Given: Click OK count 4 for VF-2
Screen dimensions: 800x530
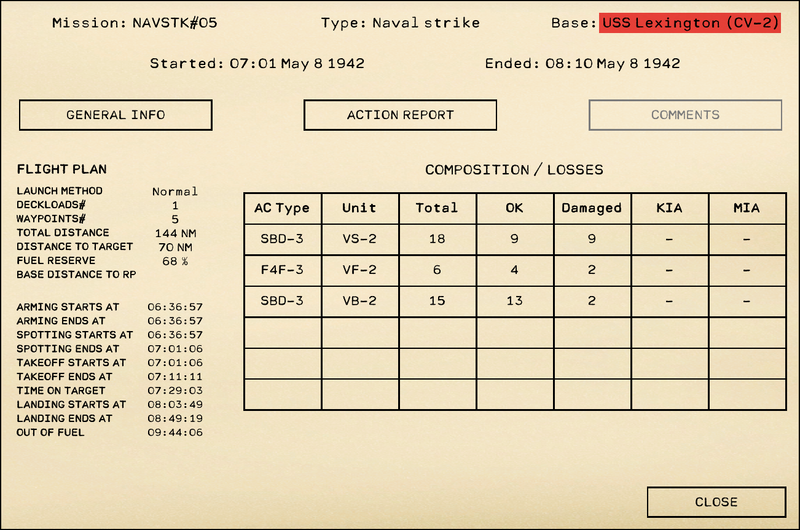Looking at the screenshot, I should [514, 270].
